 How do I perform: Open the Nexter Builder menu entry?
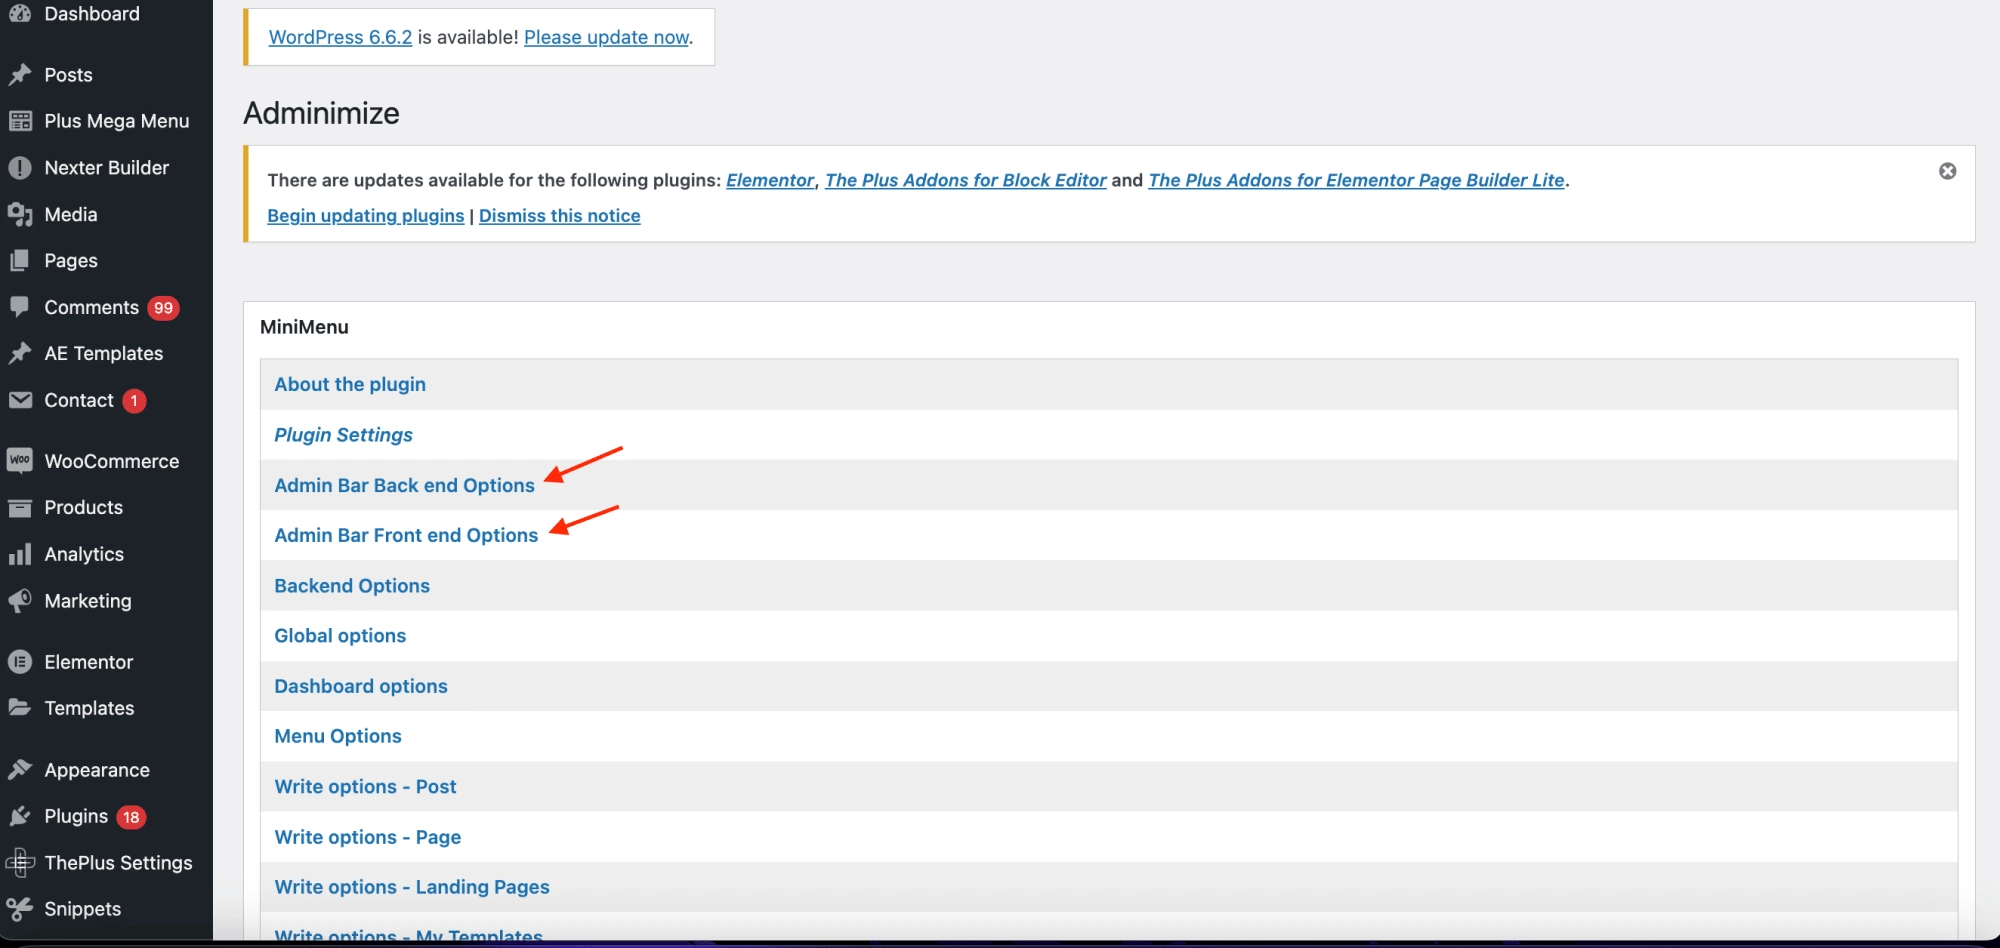click(x=107, y=167)
